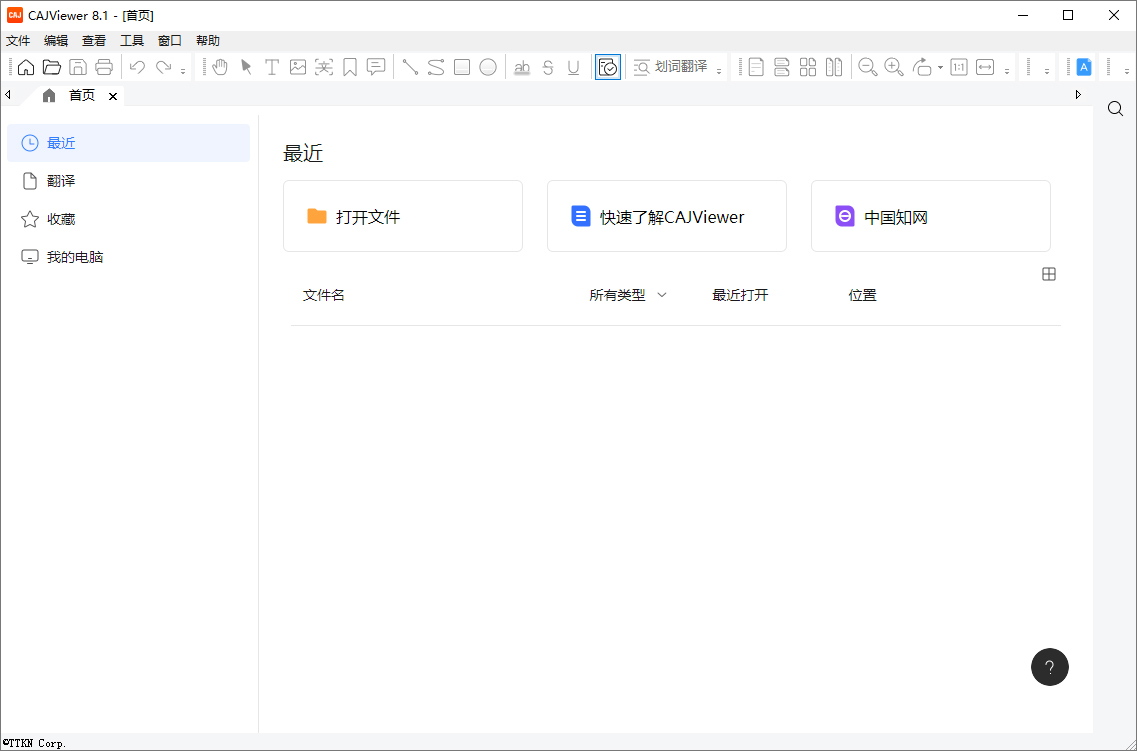Select the straight line drawing tool
The height and width of the screenshot is (751, 1137).
(x=410, y=67)
